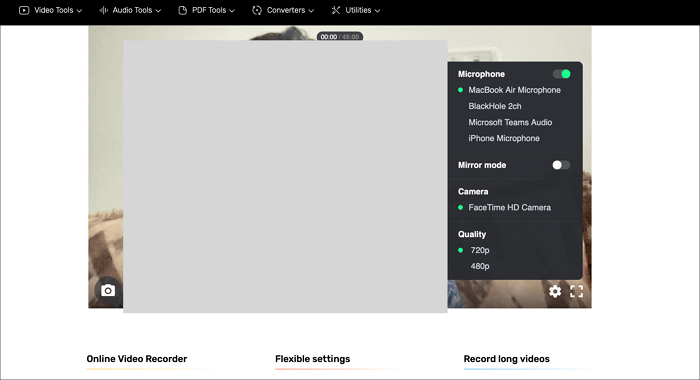Turn off the Microphone switch
700x380 pixels.
point(561,74)
